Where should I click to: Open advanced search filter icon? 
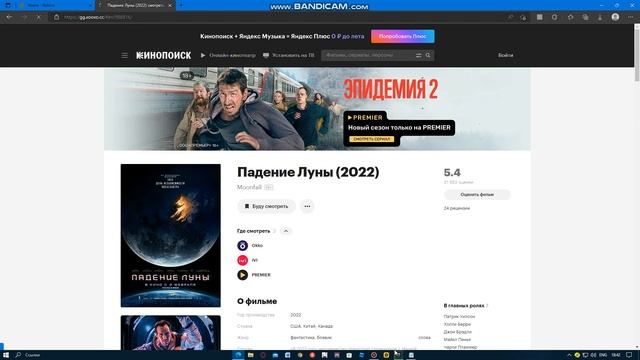tap(418, 55)
